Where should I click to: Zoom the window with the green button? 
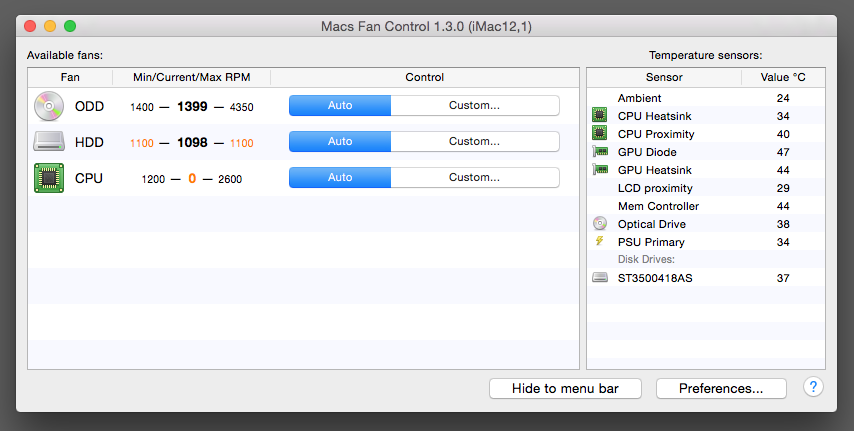[x=70, y=26]
